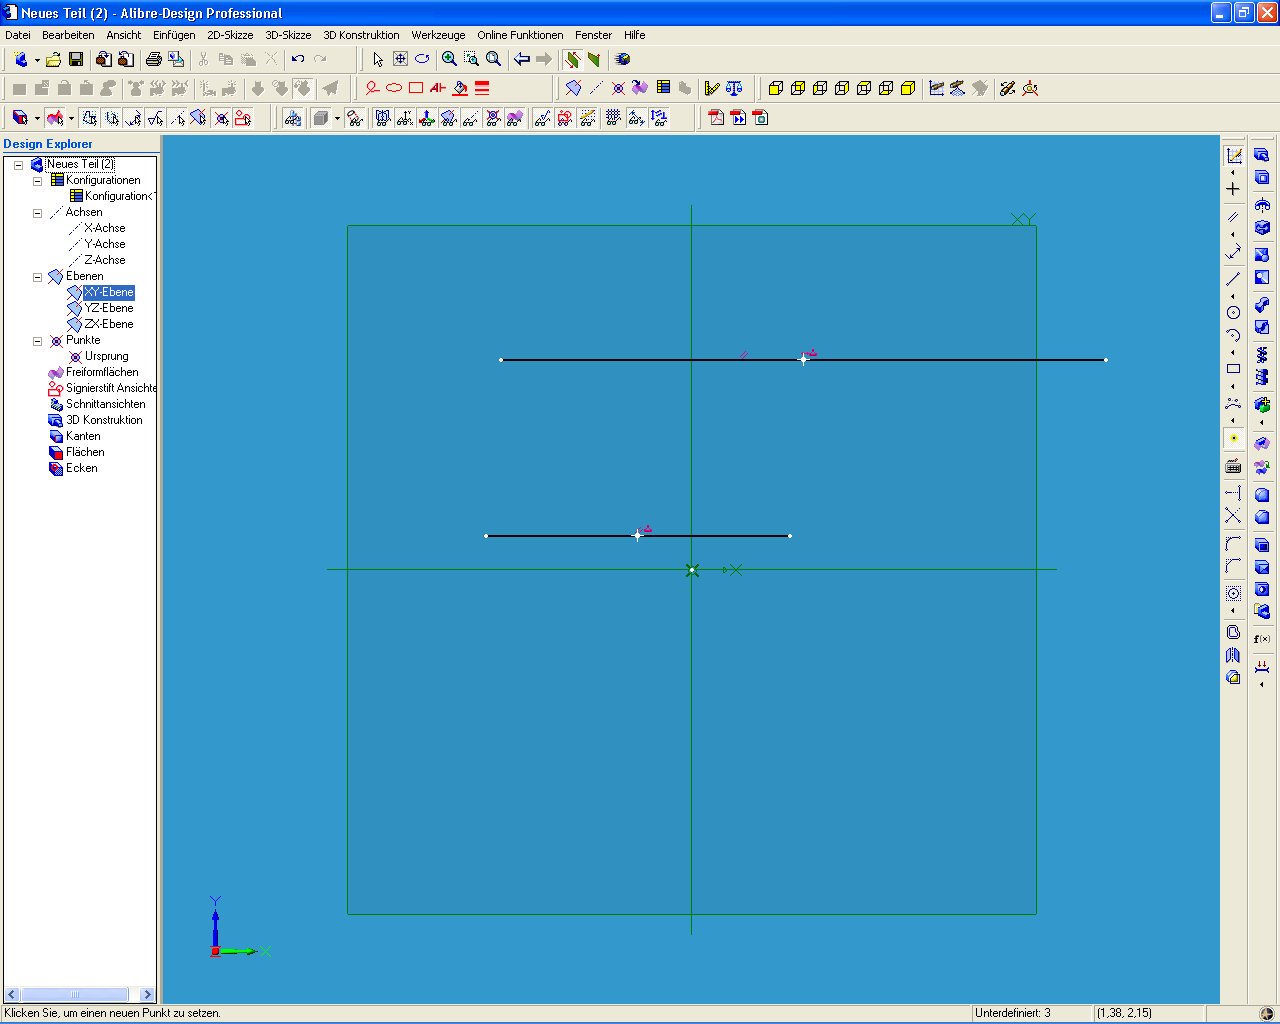The image size is (1280, 1024).
Task: Open the Datei menu
Action: coord(18,35)
